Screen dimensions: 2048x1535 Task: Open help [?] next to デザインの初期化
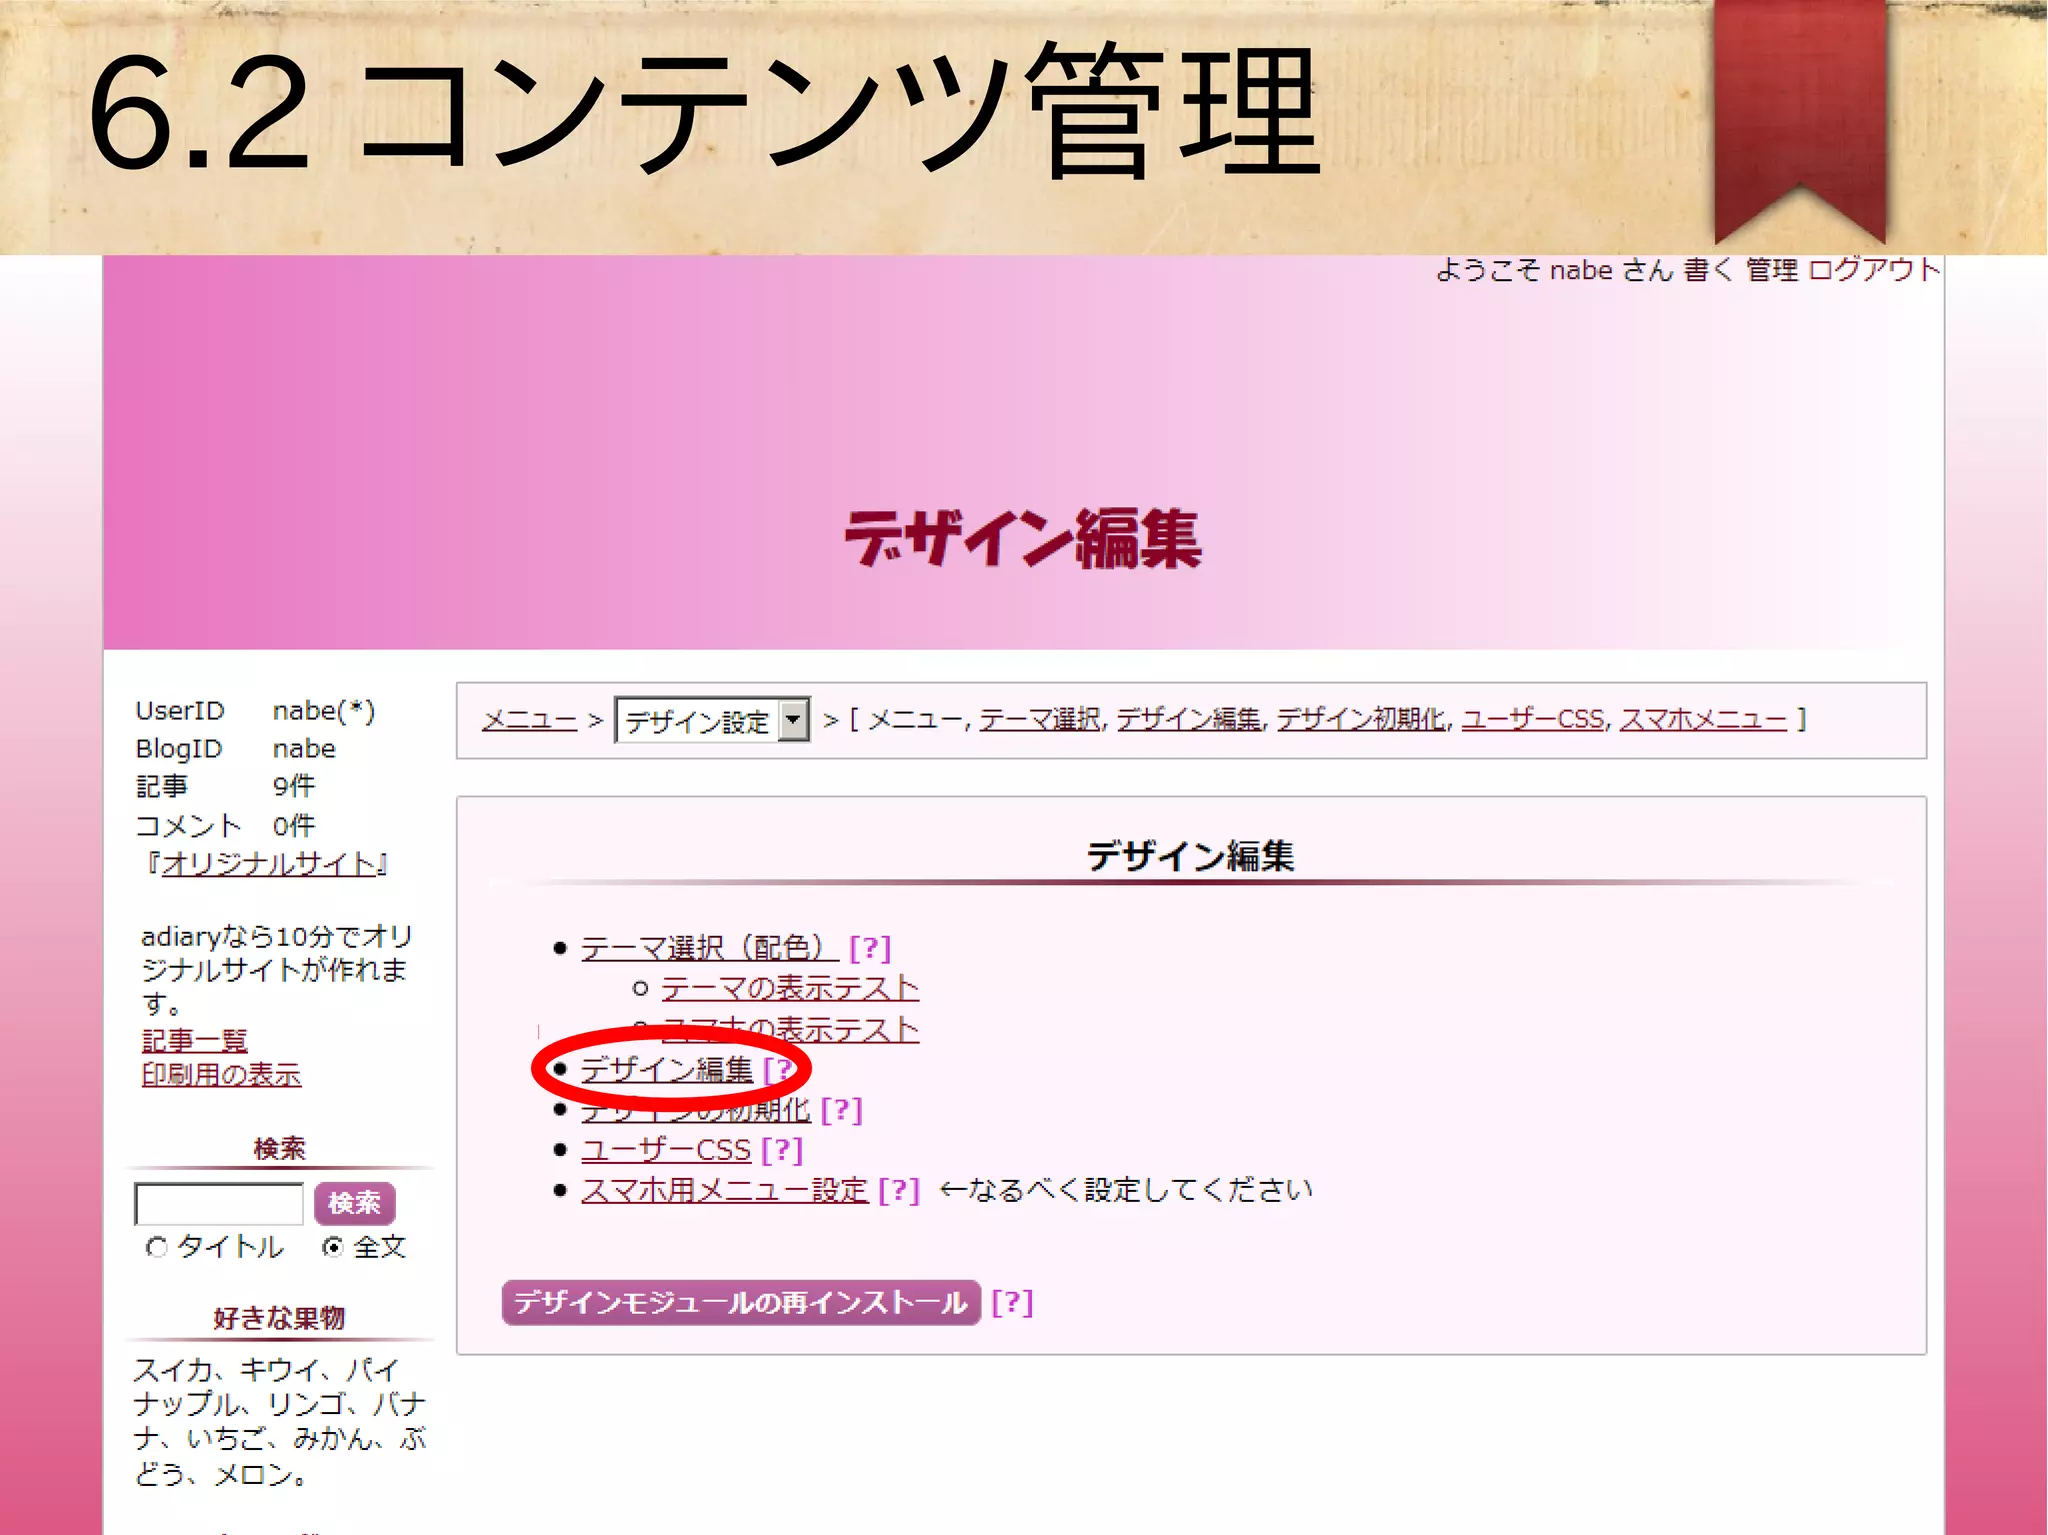point(842,1110)
